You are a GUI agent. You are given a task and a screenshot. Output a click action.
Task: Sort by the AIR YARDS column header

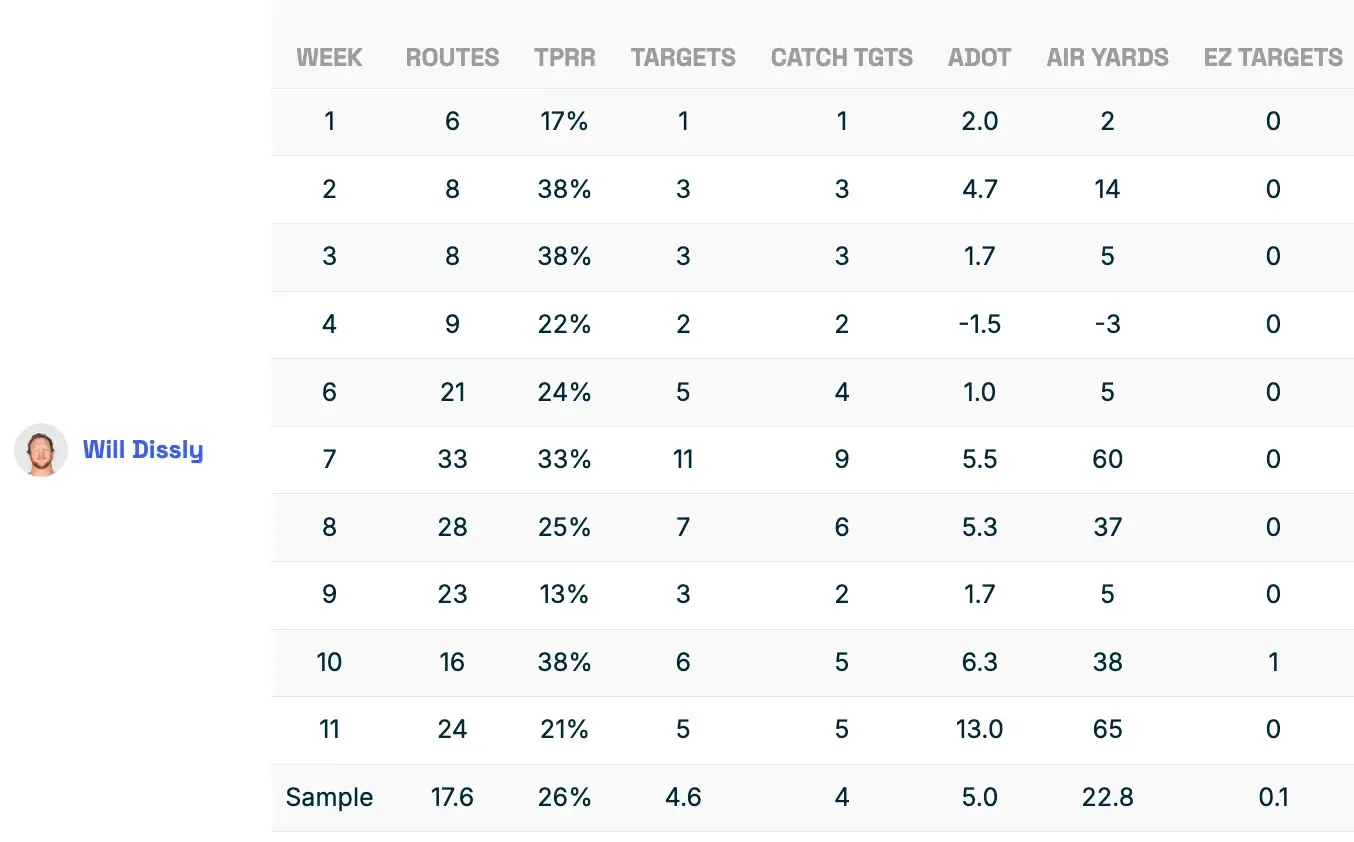tap(1107, 58)
